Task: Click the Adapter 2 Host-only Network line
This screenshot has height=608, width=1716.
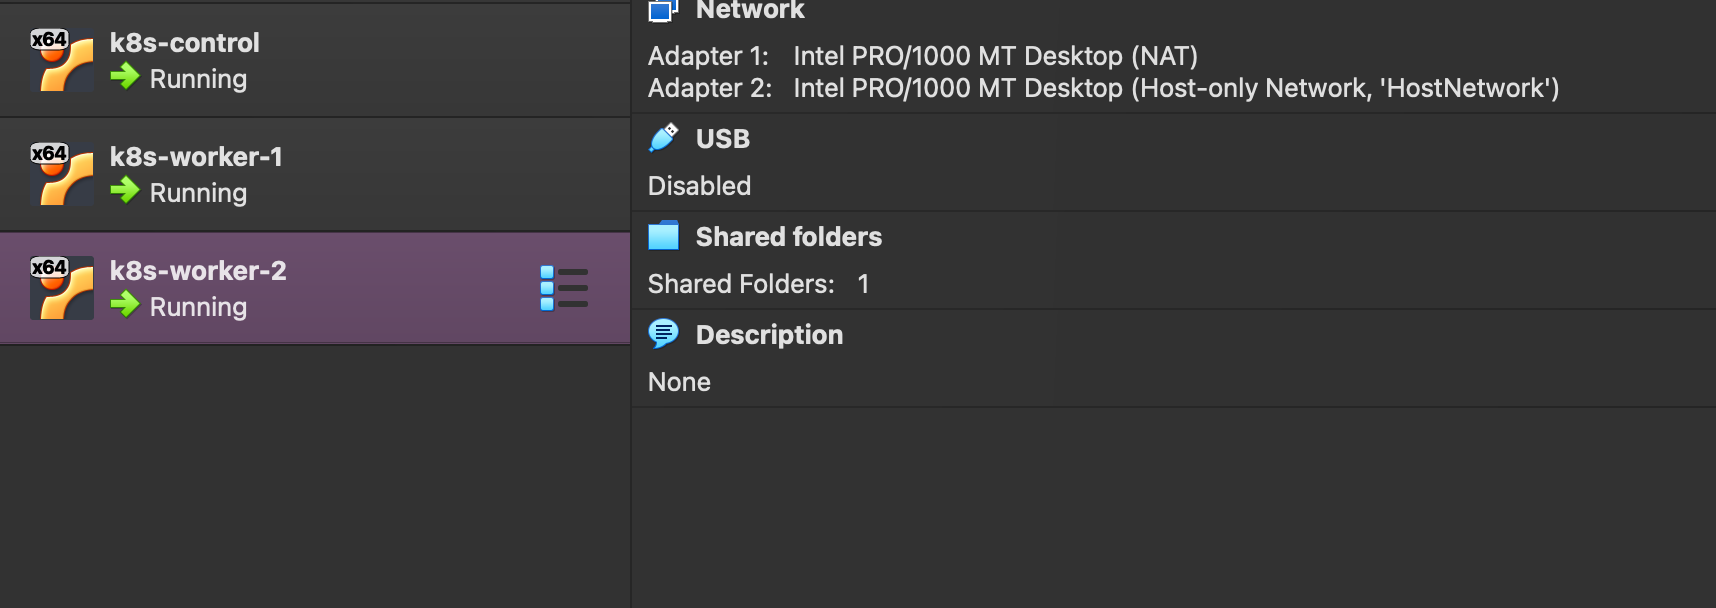Action: pyautogui.click(x=1104, y=88)
